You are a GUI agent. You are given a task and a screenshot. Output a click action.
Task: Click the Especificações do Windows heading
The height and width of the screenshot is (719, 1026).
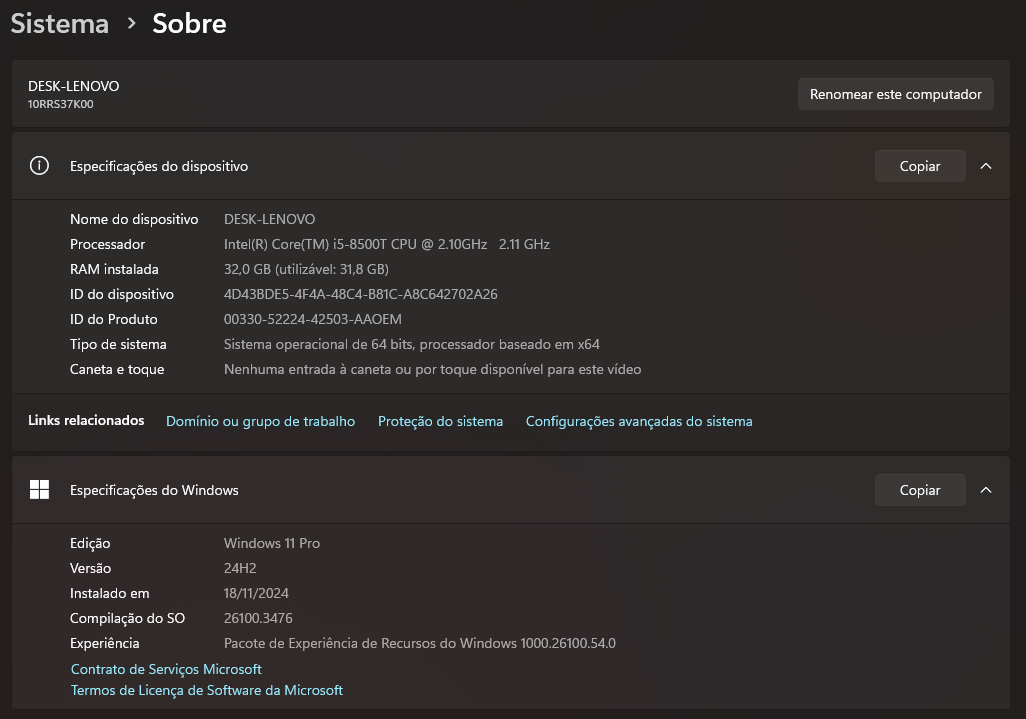pyautogui.click(x=154, y=490)
